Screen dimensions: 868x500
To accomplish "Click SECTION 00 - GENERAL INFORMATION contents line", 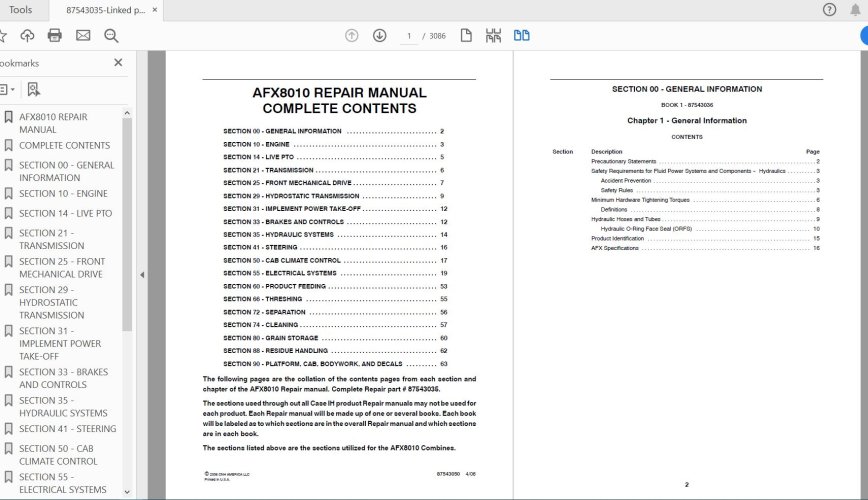I will coord(333,131).
